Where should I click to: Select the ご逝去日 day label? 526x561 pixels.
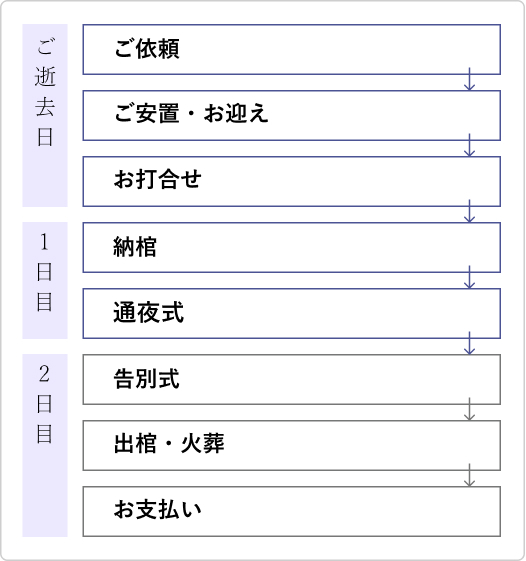(x=45, y=115)
